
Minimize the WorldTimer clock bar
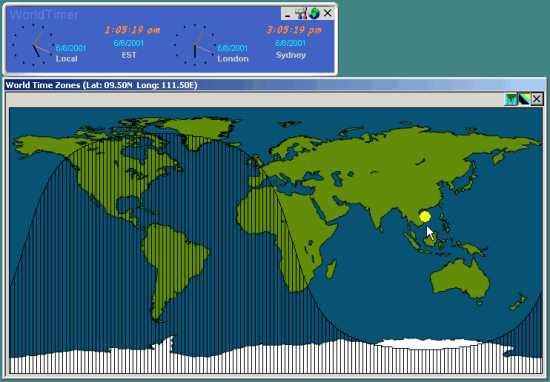point(288,14)
